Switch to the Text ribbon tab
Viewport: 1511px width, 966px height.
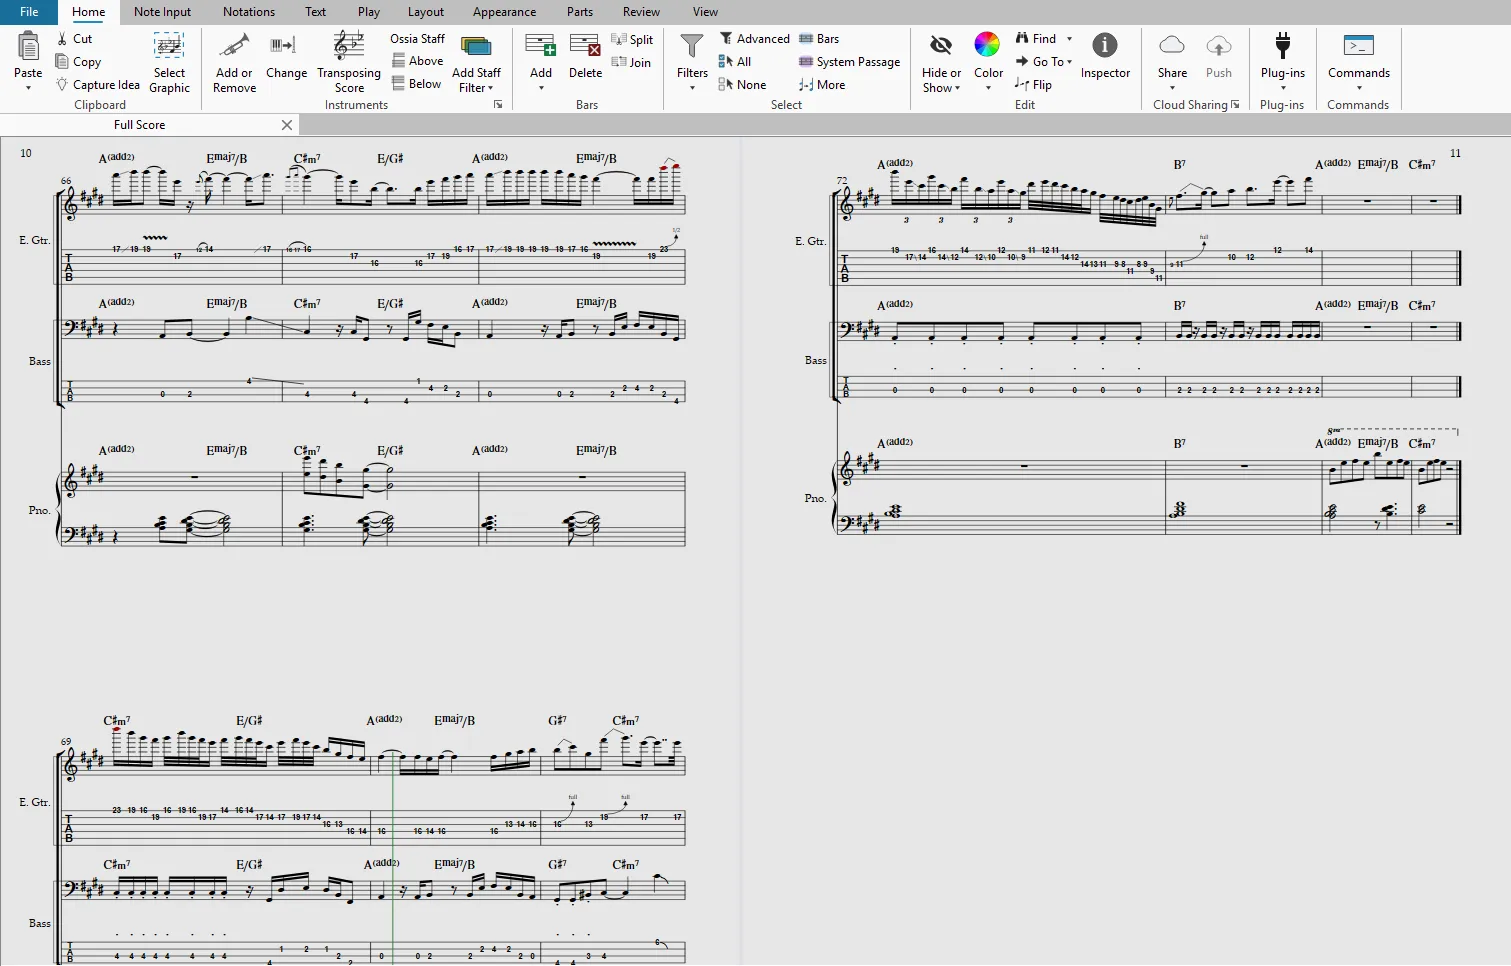[x=315, y=12]
